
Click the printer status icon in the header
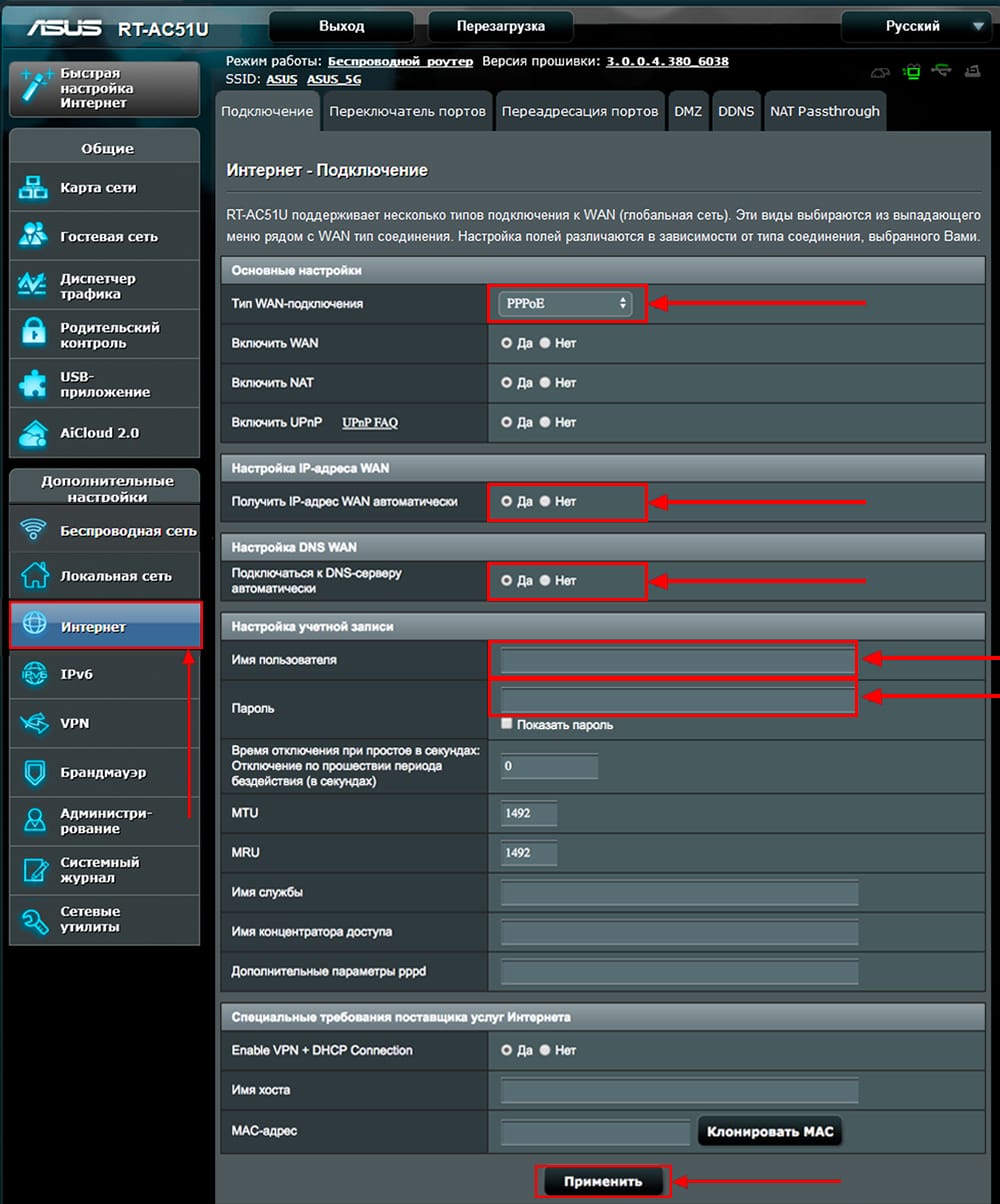point(972,70)
